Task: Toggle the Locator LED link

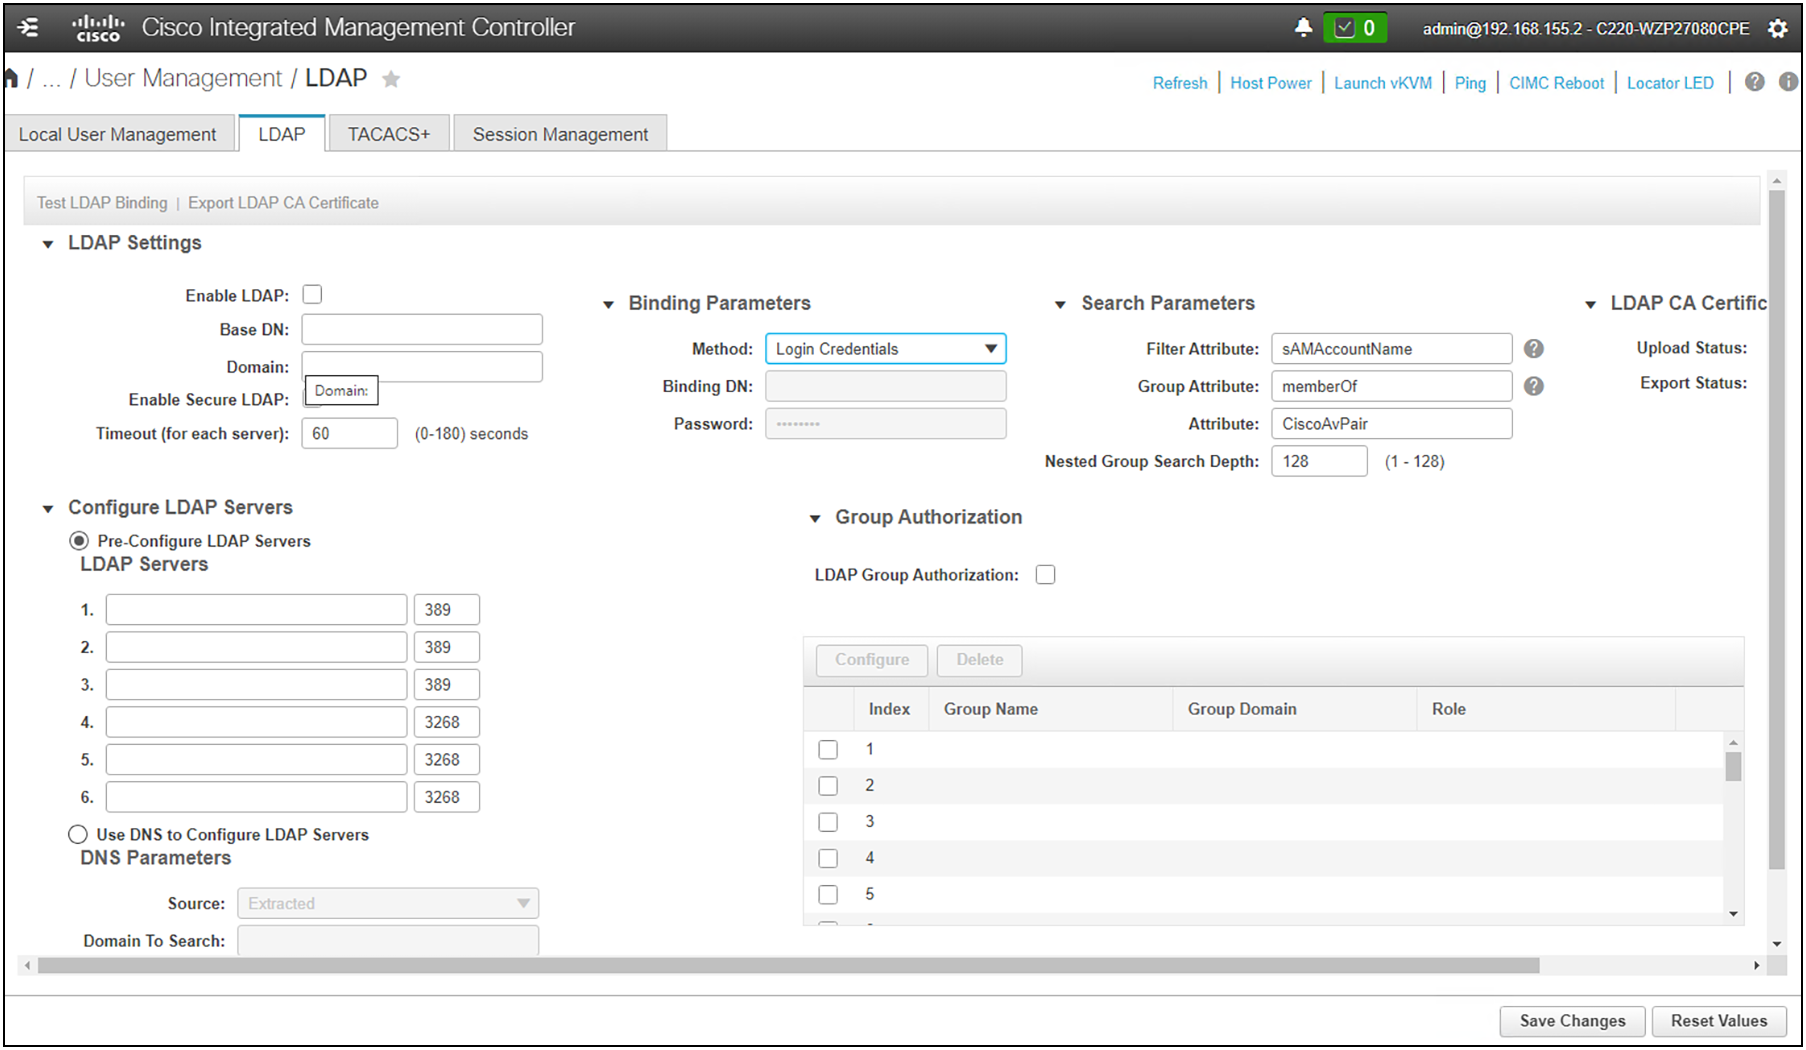Action: 1670,83
